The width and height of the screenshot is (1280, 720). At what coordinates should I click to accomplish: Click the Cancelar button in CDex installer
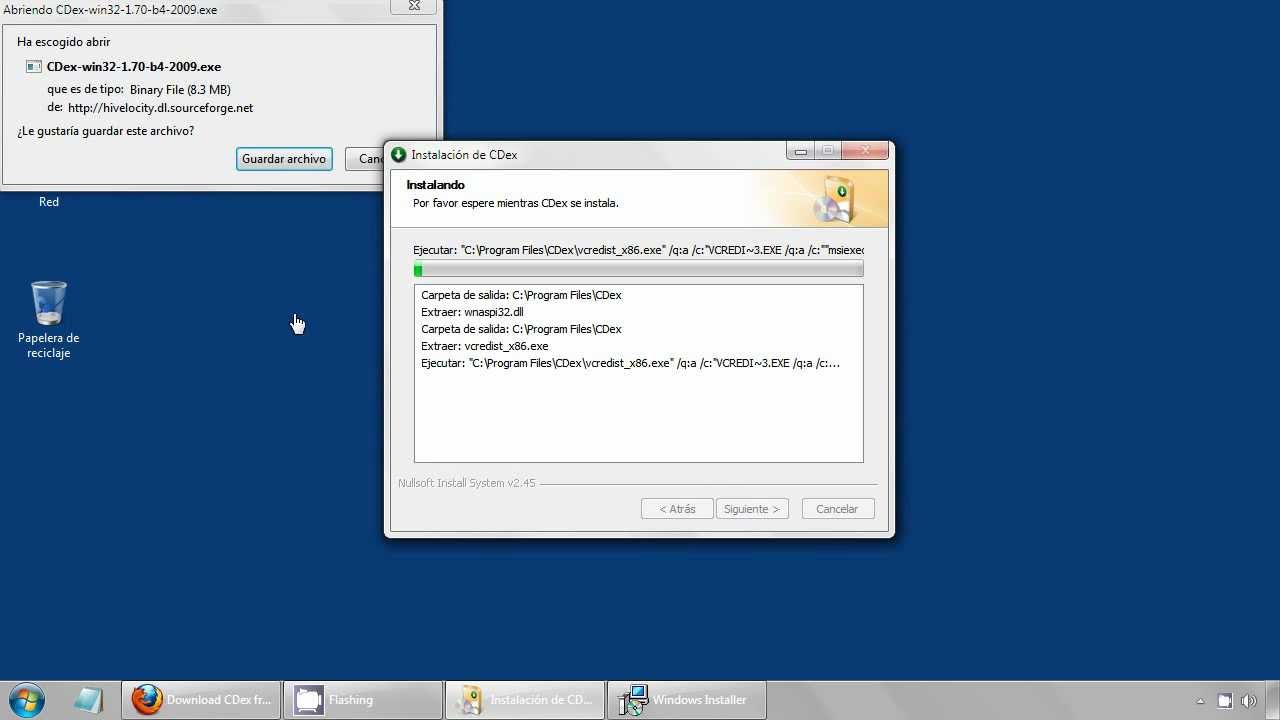click(837, 509)
